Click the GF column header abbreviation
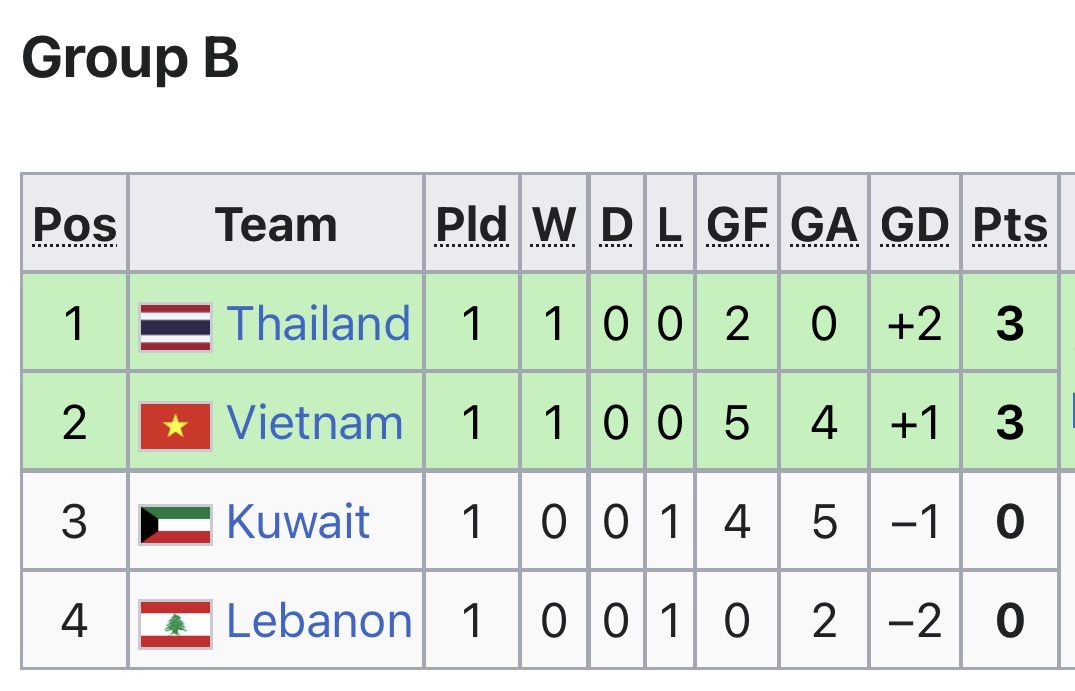1075x691 pixels. coord(737,226)
